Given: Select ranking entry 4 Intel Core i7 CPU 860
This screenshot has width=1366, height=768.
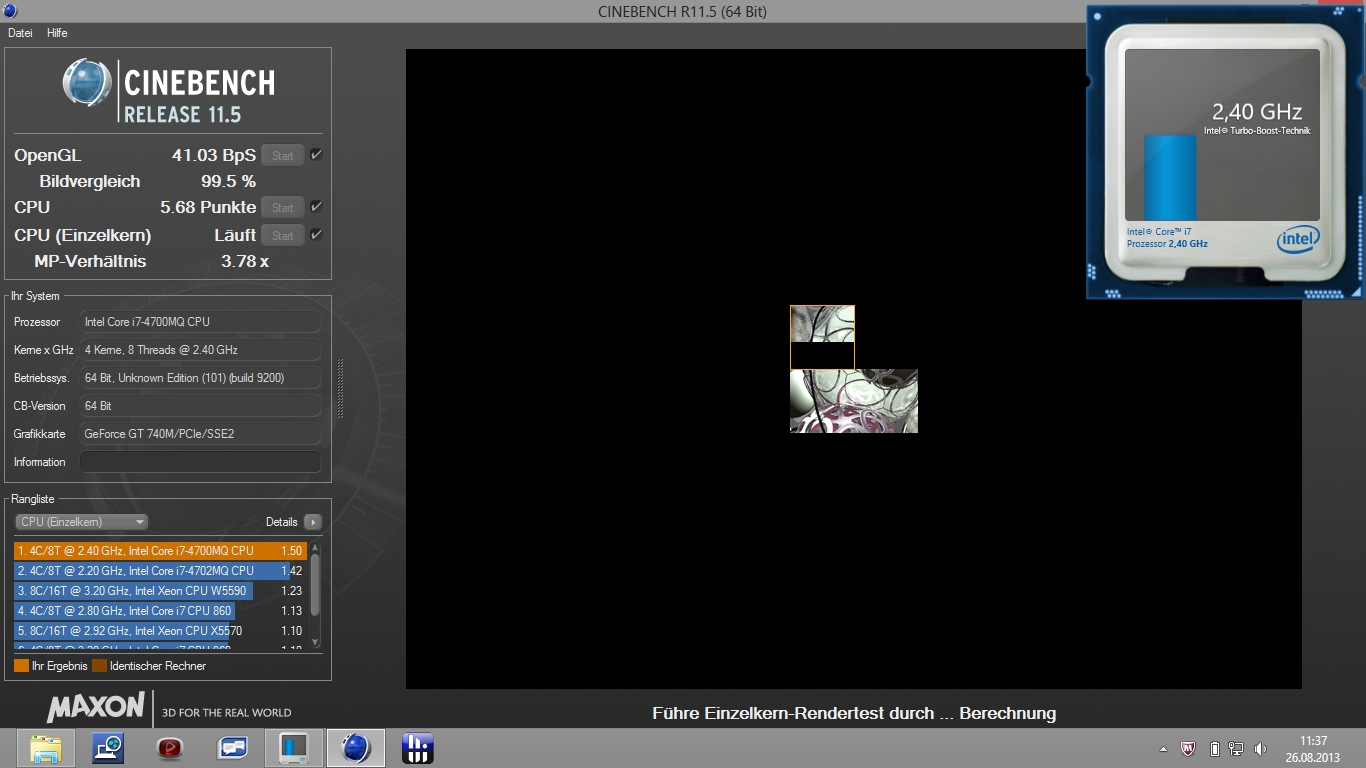Looking at the screenshot, I should click(x=160, y=611).
